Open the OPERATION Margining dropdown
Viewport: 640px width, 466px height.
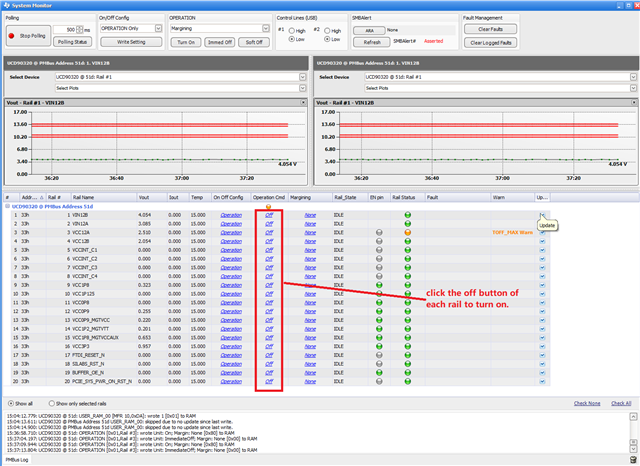pyautogui.click(x=266, y=28)
